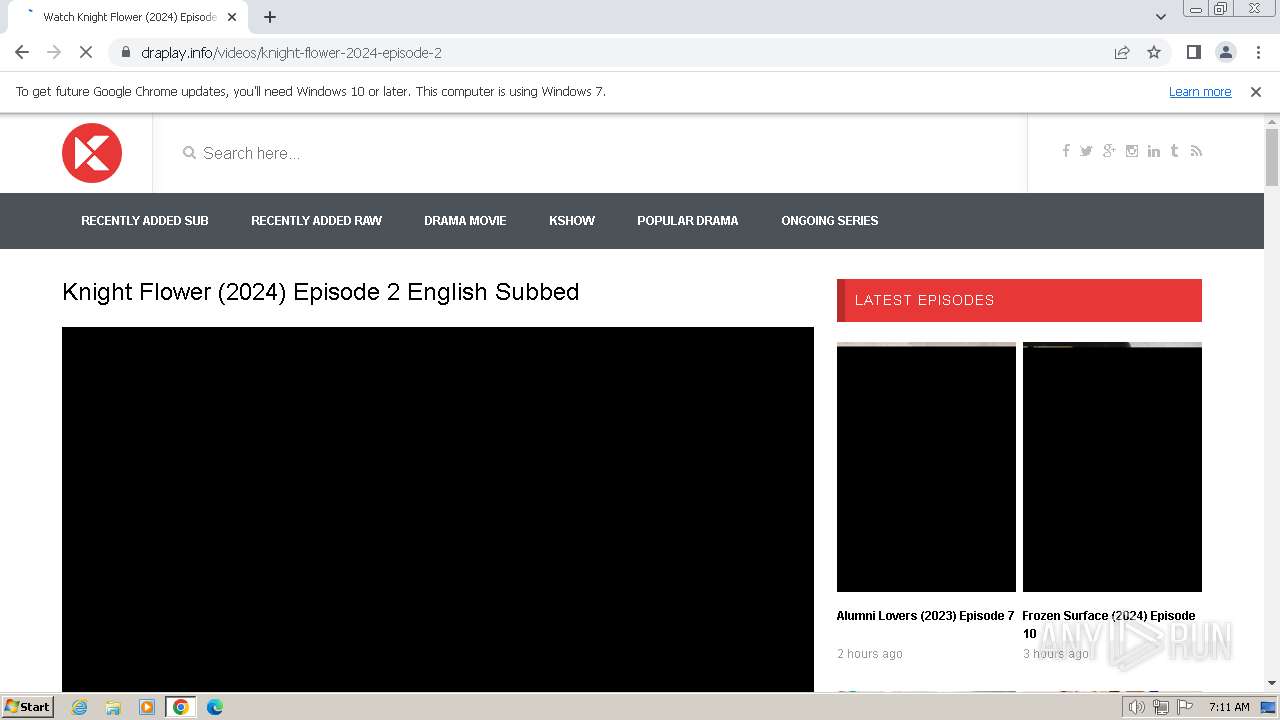Open Windows Explorer from the taskbar

pos(113,707)
